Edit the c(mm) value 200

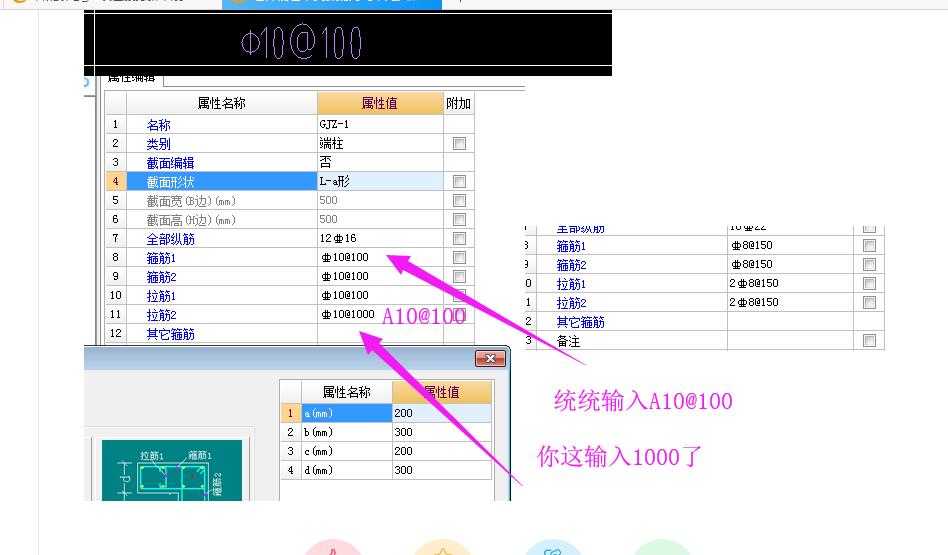(x=442, y=451)
